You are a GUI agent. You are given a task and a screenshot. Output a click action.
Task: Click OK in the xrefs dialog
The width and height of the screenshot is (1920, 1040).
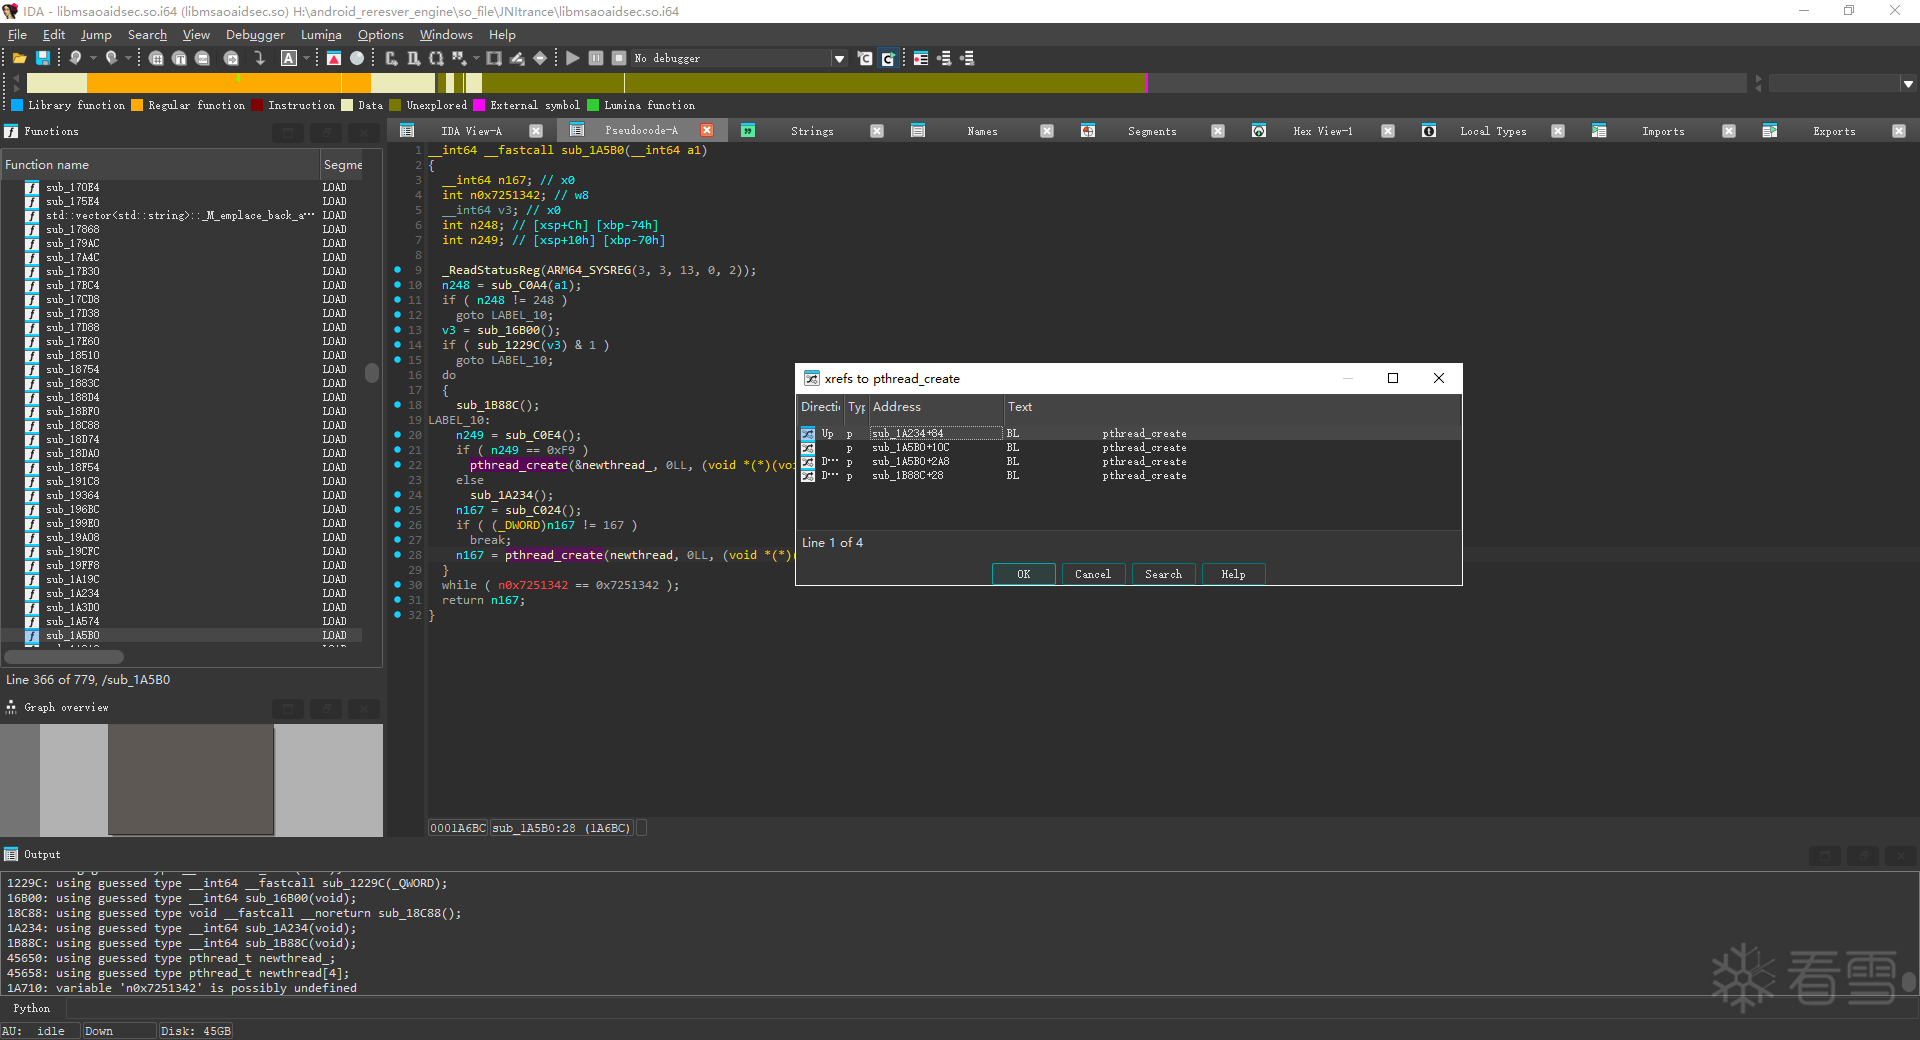click(x=1023, y=574)
